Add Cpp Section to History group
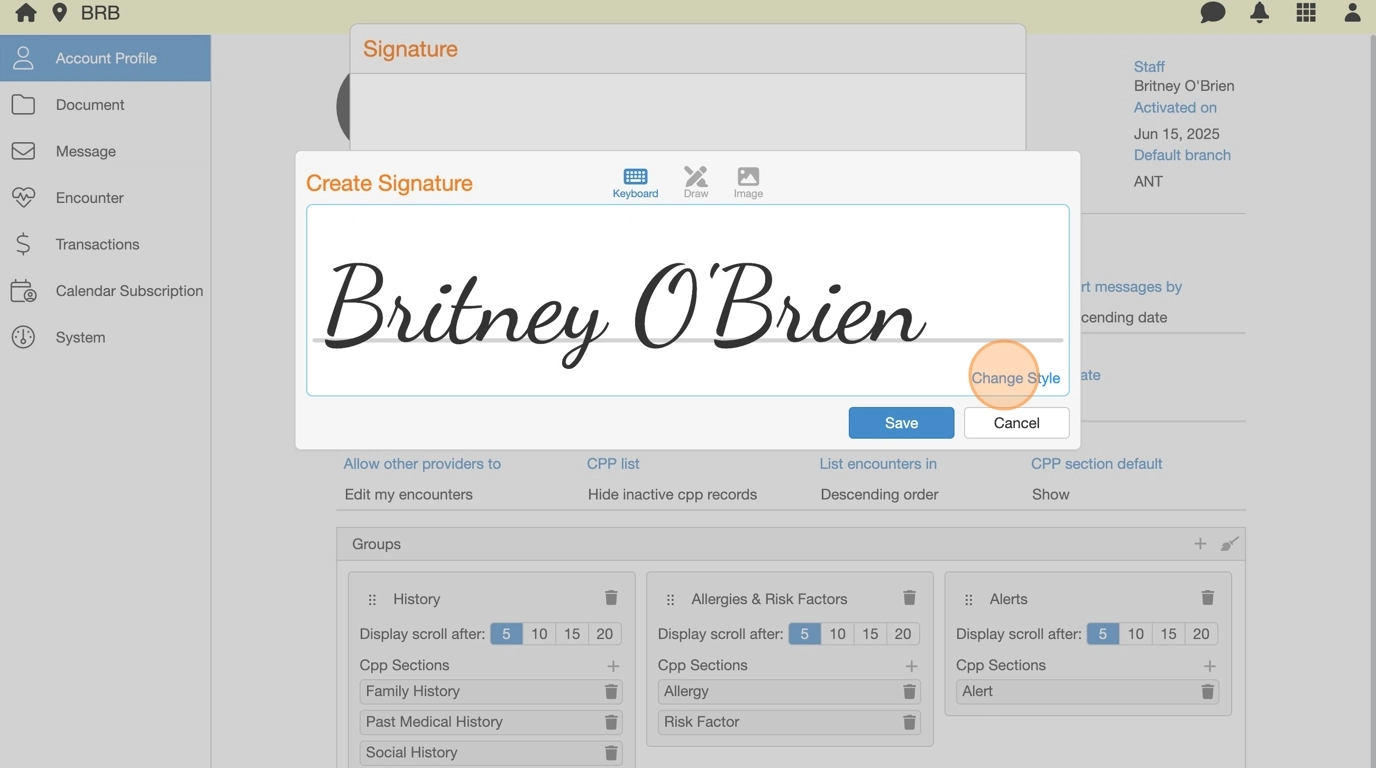This screenshot has height=768, width=1376. [613, 666]
